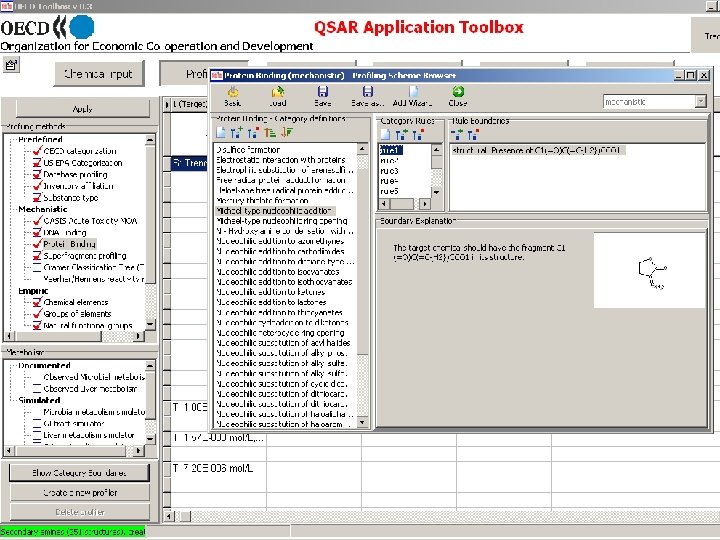Click move up icon in Category definitions
The height and width of the screenshot is (540, 720).
point(270,133)
